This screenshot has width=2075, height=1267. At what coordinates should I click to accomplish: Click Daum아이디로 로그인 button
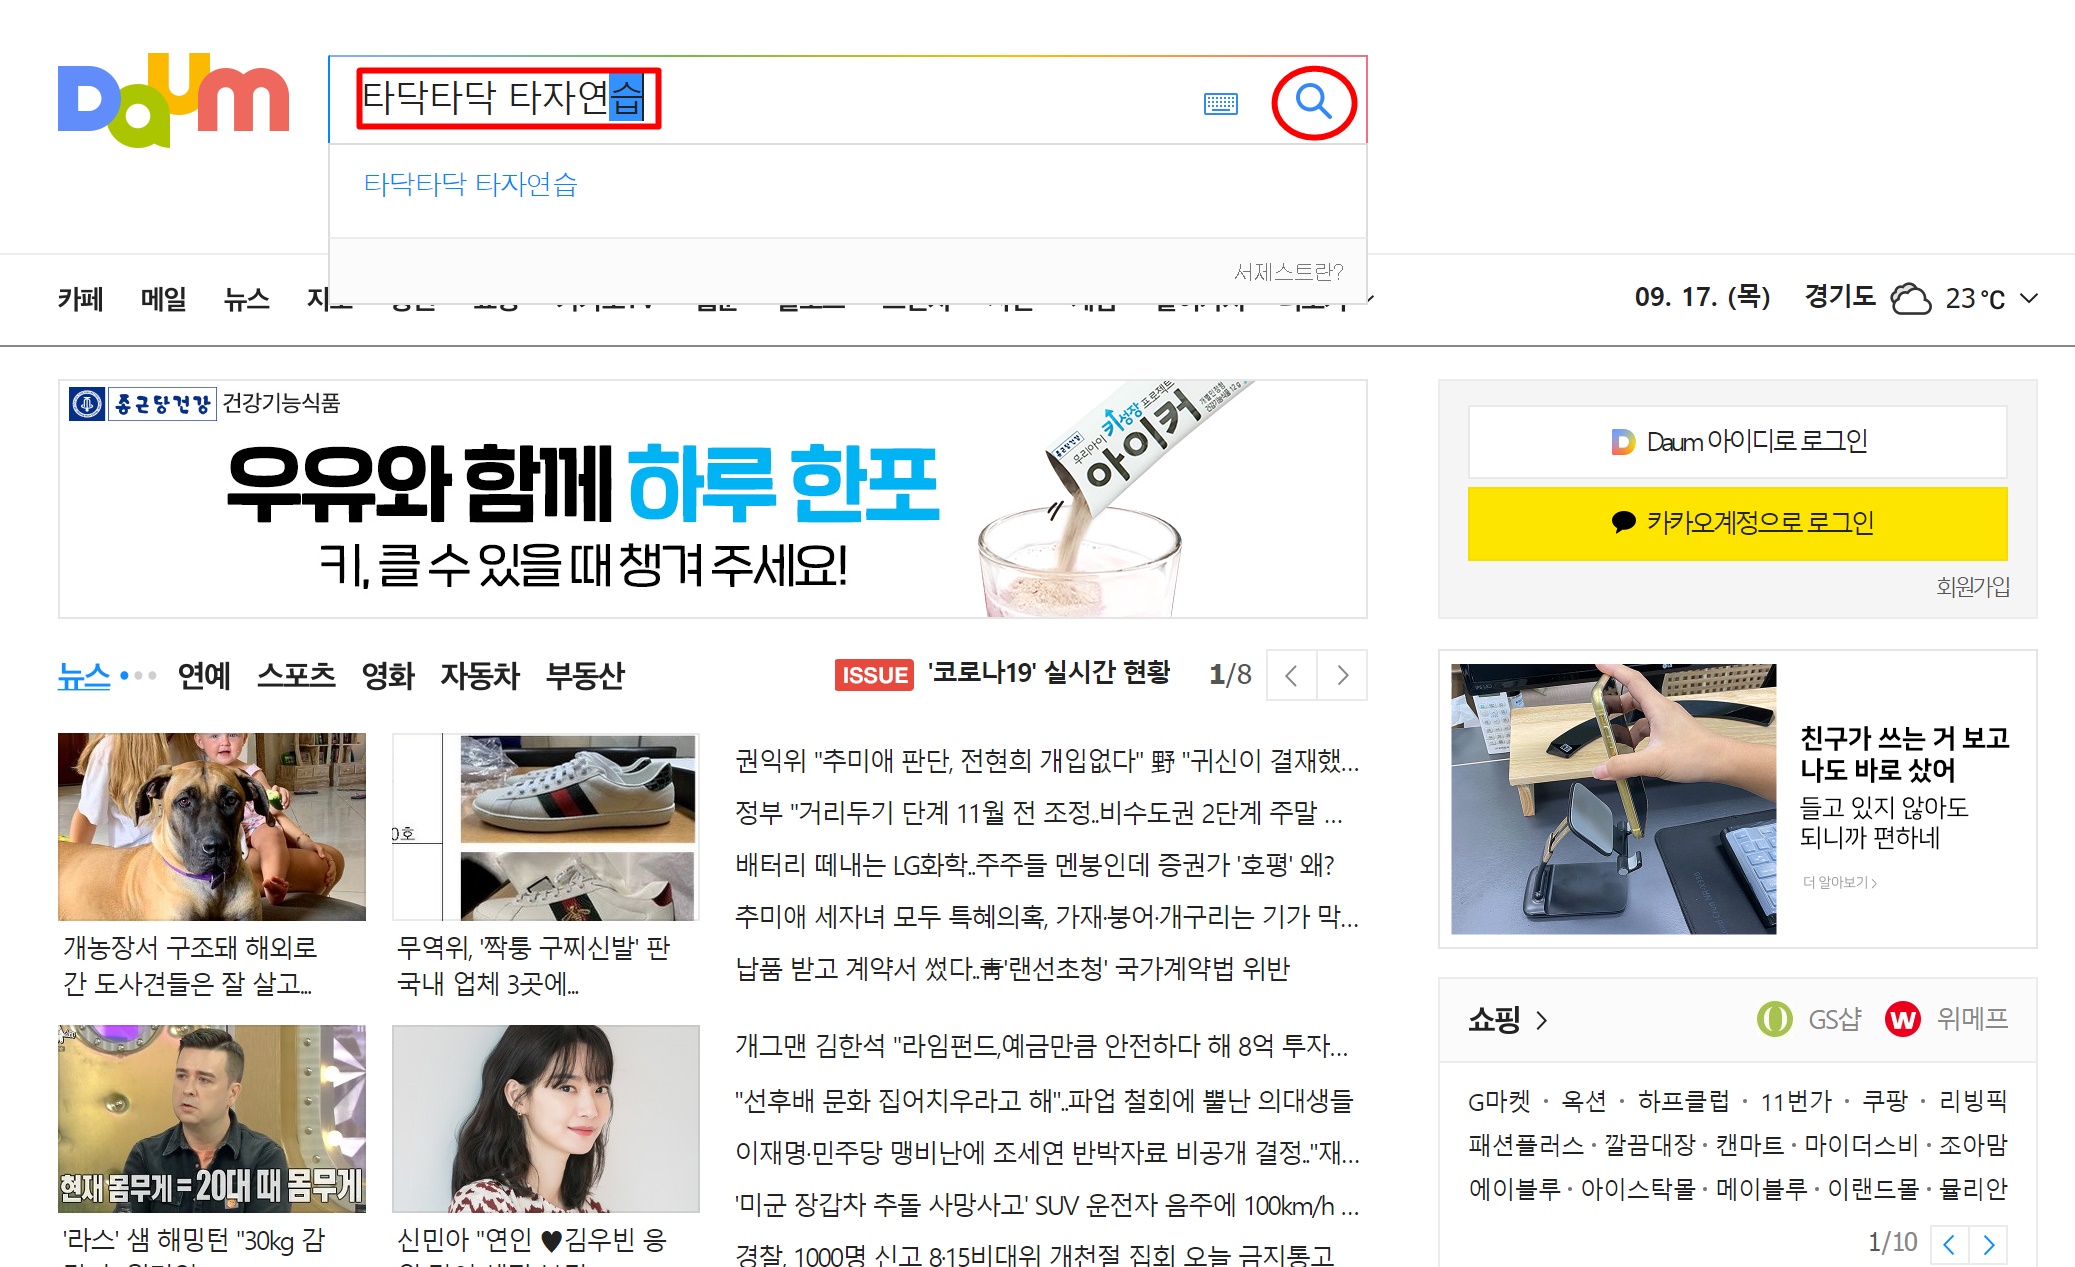pos(1737,441)
